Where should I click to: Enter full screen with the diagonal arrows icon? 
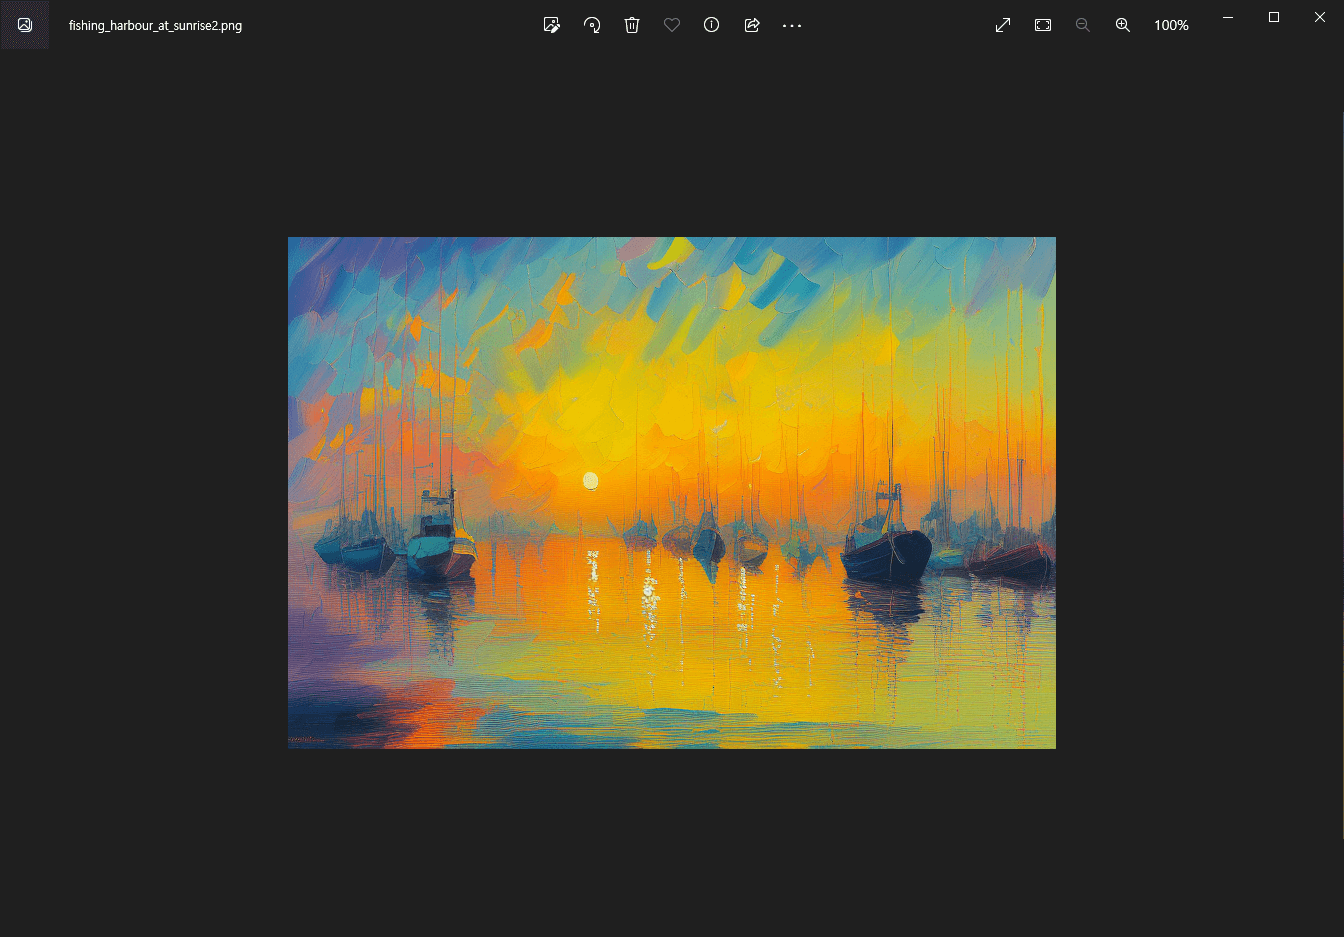tap(1003, 25)
